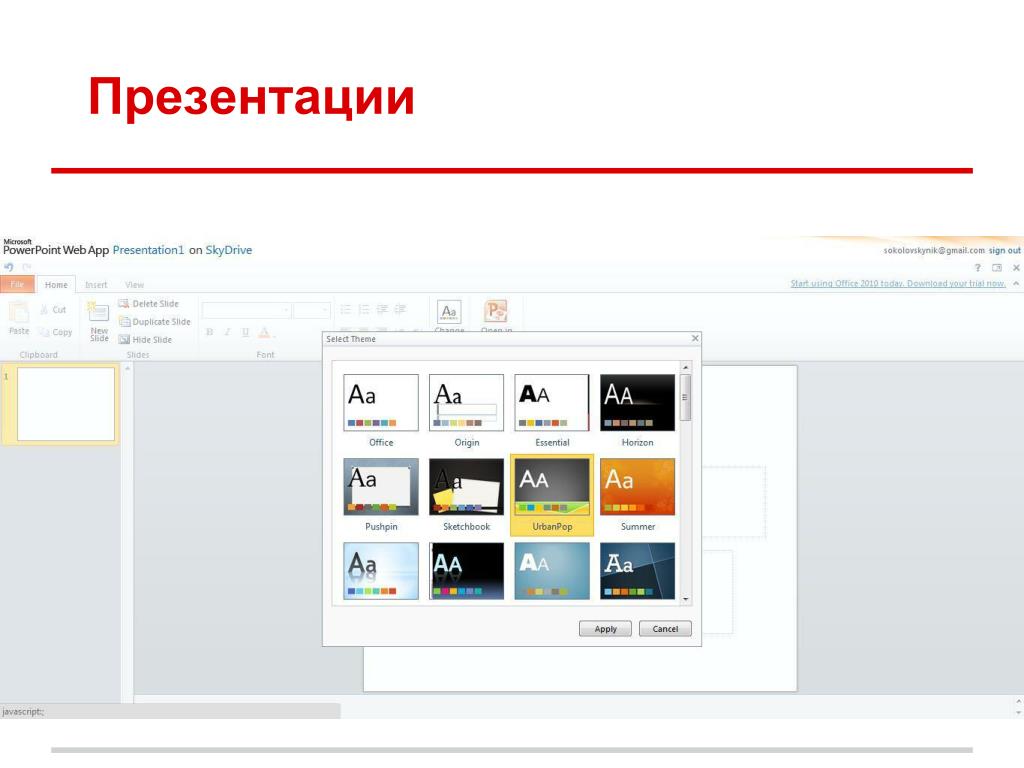Click the Cut scissors button

point(53,310)
